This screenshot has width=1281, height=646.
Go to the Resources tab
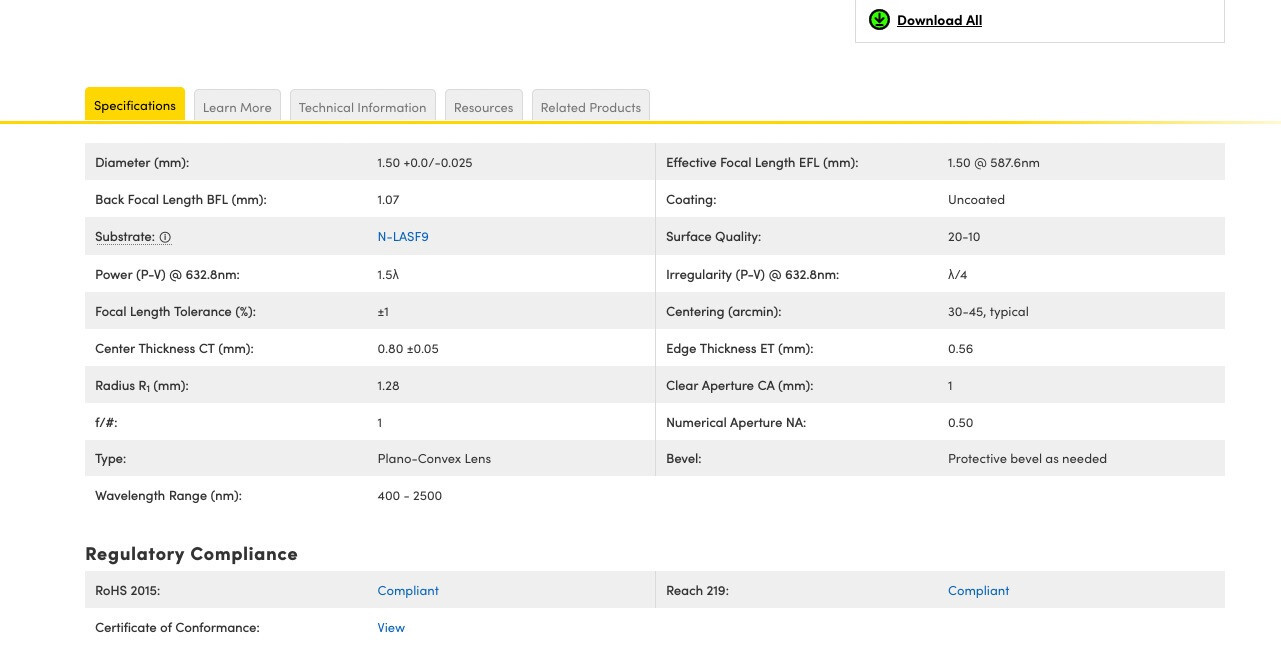[483, 107]
